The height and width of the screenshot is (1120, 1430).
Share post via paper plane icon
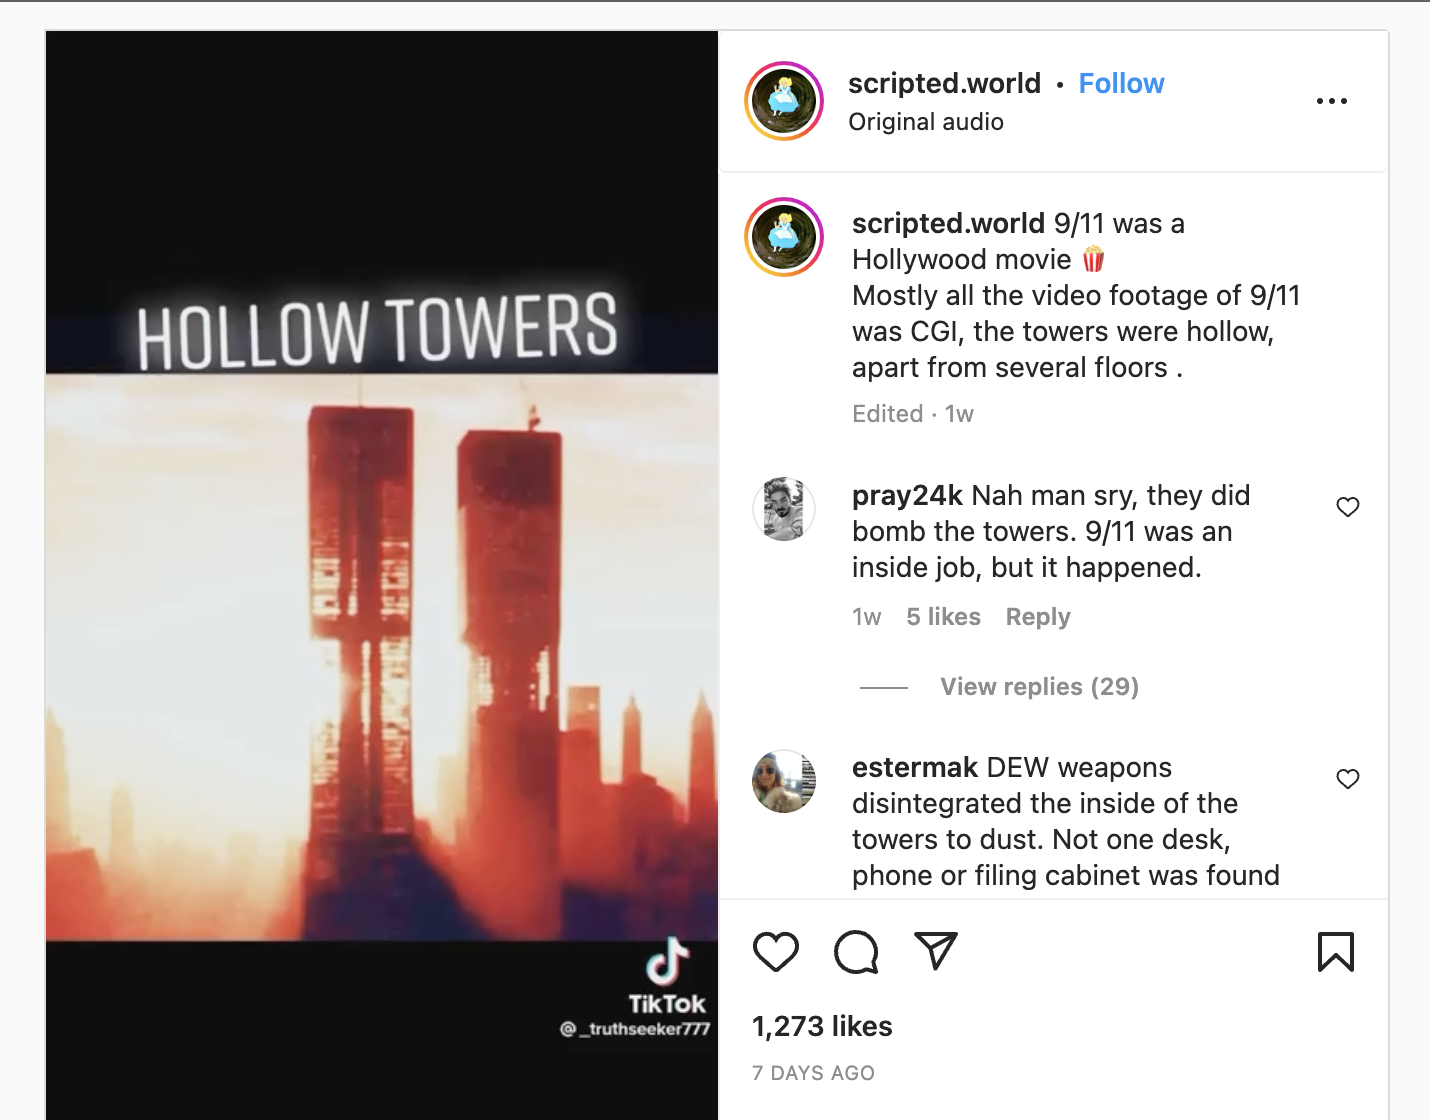point(936,951)
